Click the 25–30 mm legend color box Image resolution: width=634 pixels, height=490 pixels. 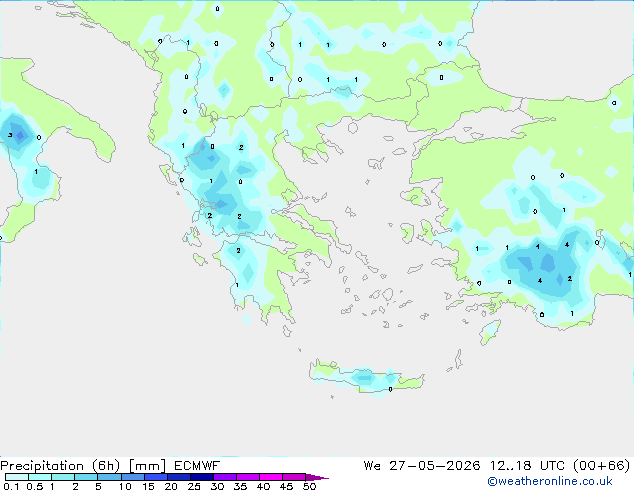[201, 477]
